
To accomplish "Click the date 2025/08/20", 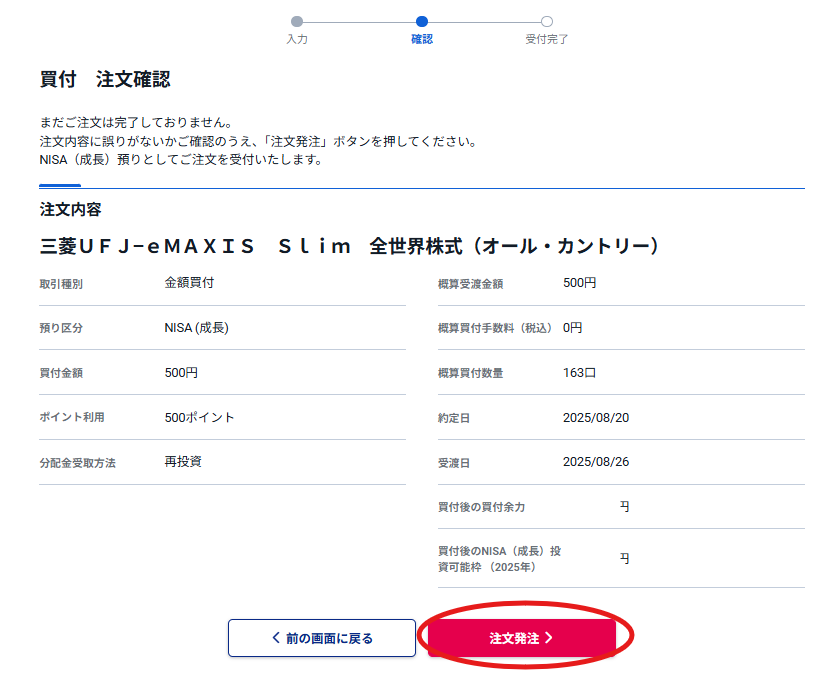I will (x=596, y=418).
